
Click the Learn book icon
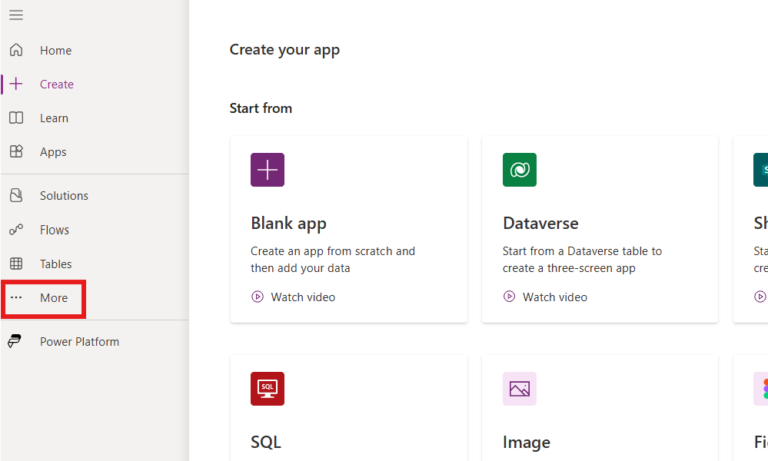(16, 118)
